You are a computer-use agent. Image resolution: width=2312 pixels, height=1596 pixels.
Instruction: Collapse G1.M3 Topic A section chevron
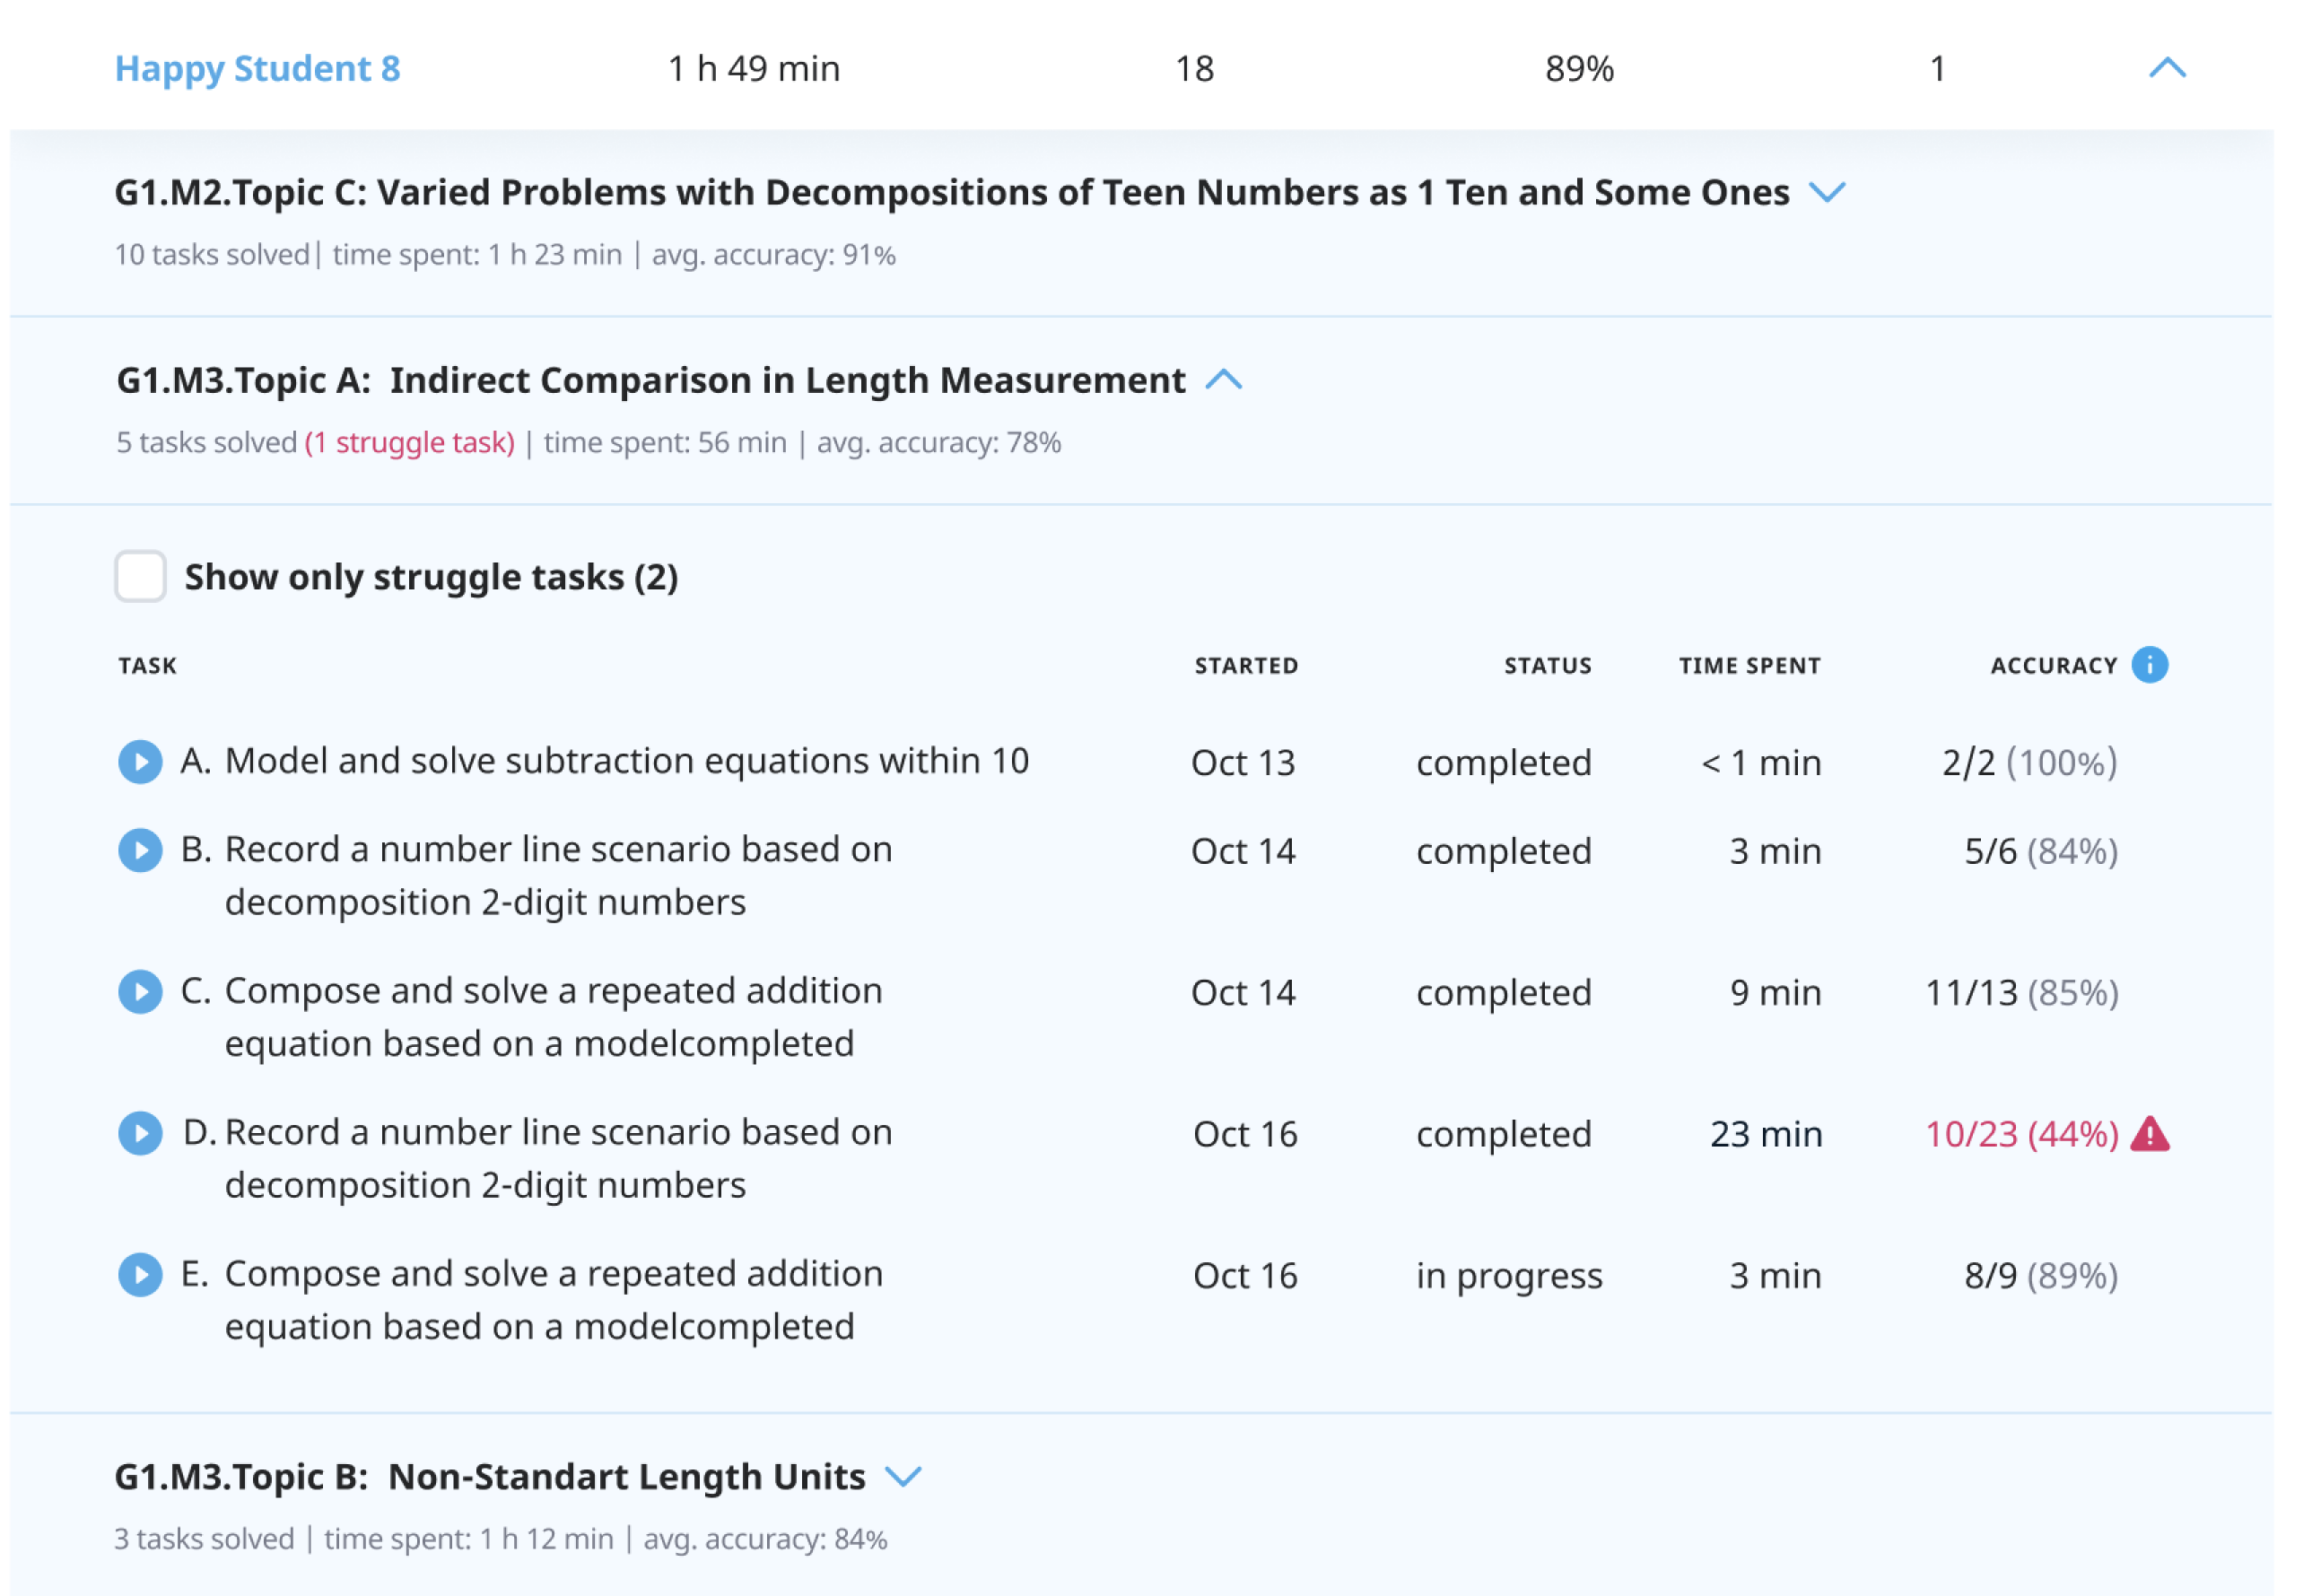1223,380
